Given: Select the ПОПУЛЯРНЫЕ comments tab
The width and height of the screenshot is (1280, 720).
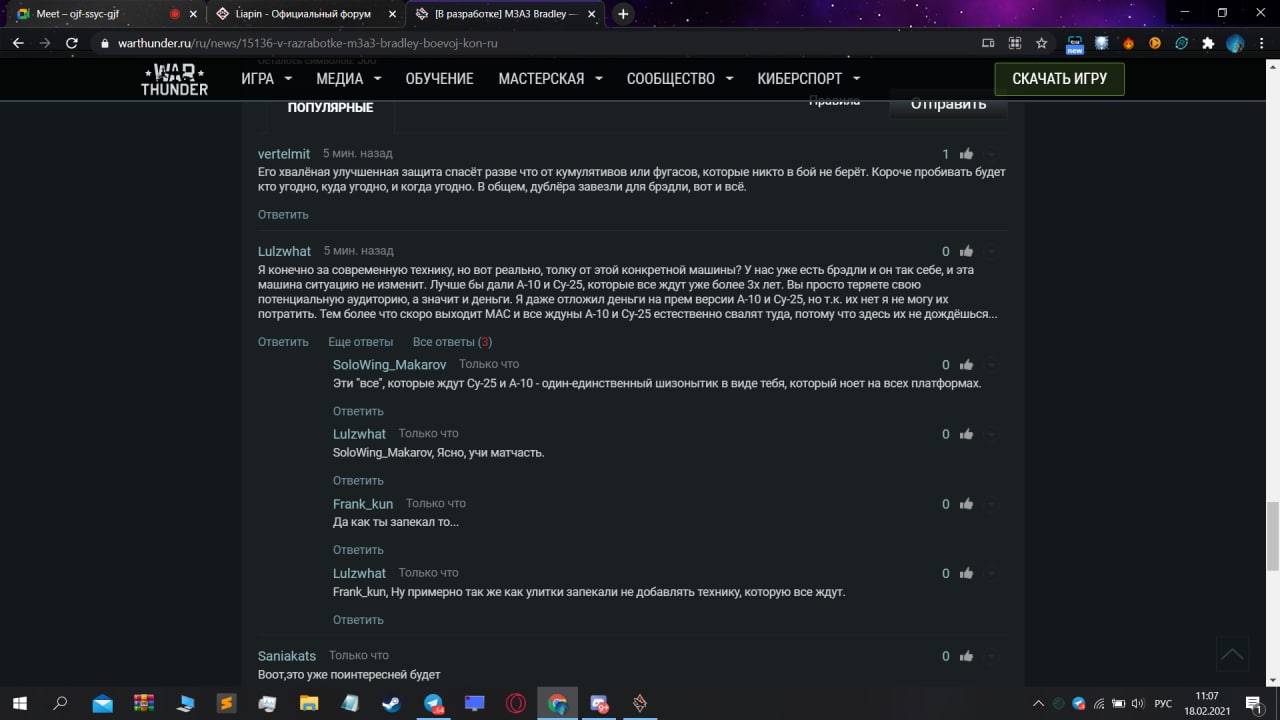Looking at the screenshot, I should (x=330, y=108).
